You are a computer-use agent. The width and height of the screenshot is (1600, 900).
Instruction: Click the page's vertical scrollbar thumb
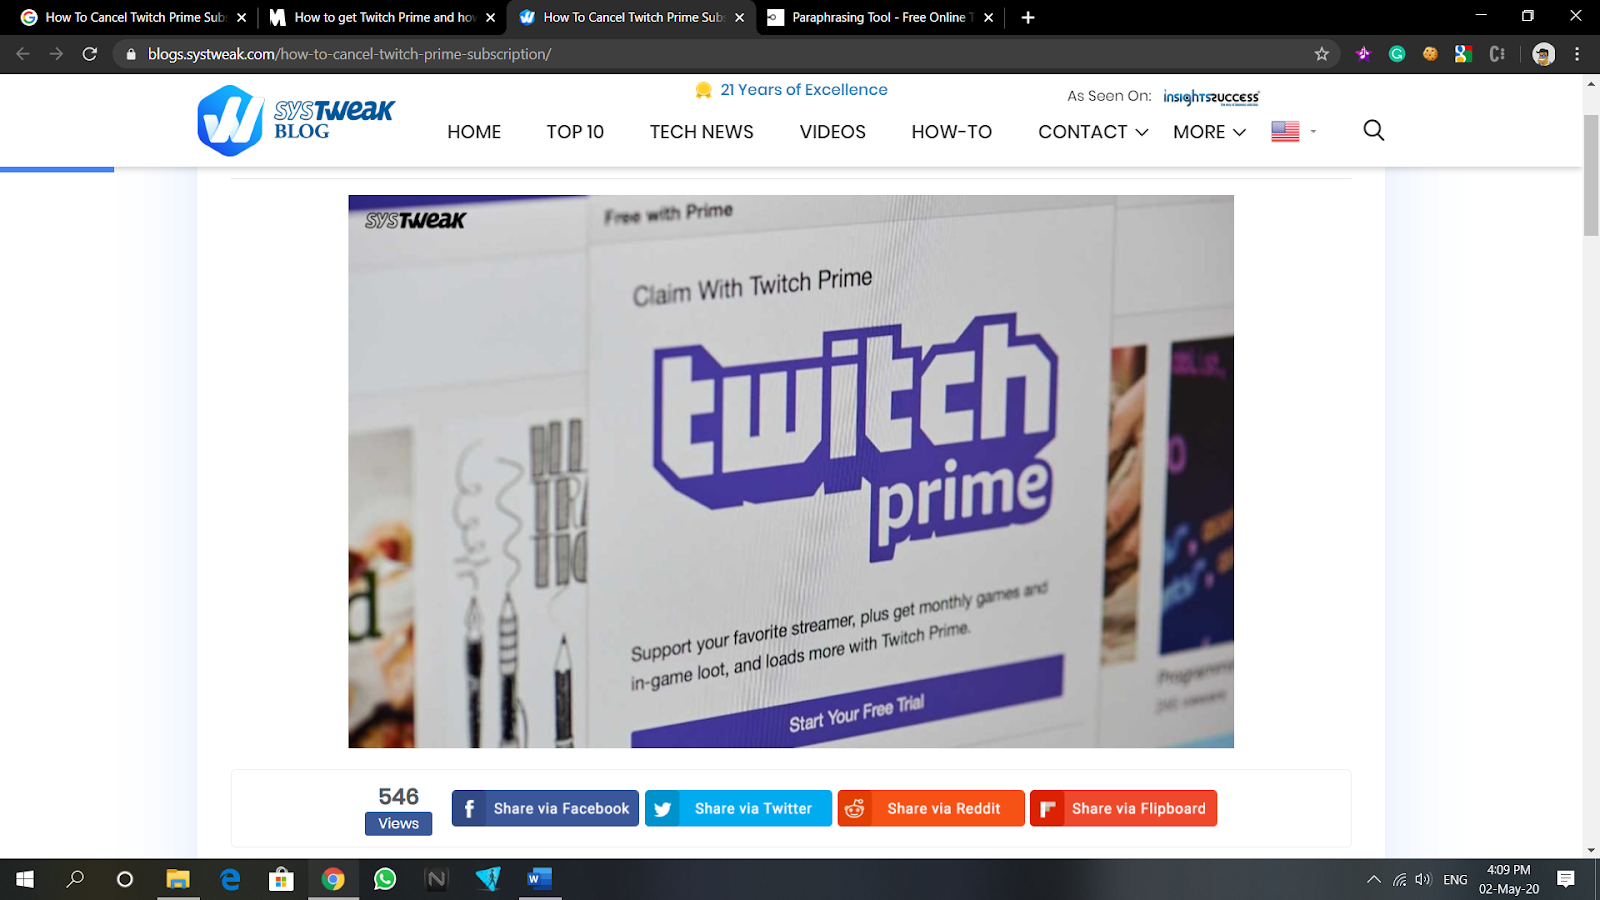[x=1591, y=175]
